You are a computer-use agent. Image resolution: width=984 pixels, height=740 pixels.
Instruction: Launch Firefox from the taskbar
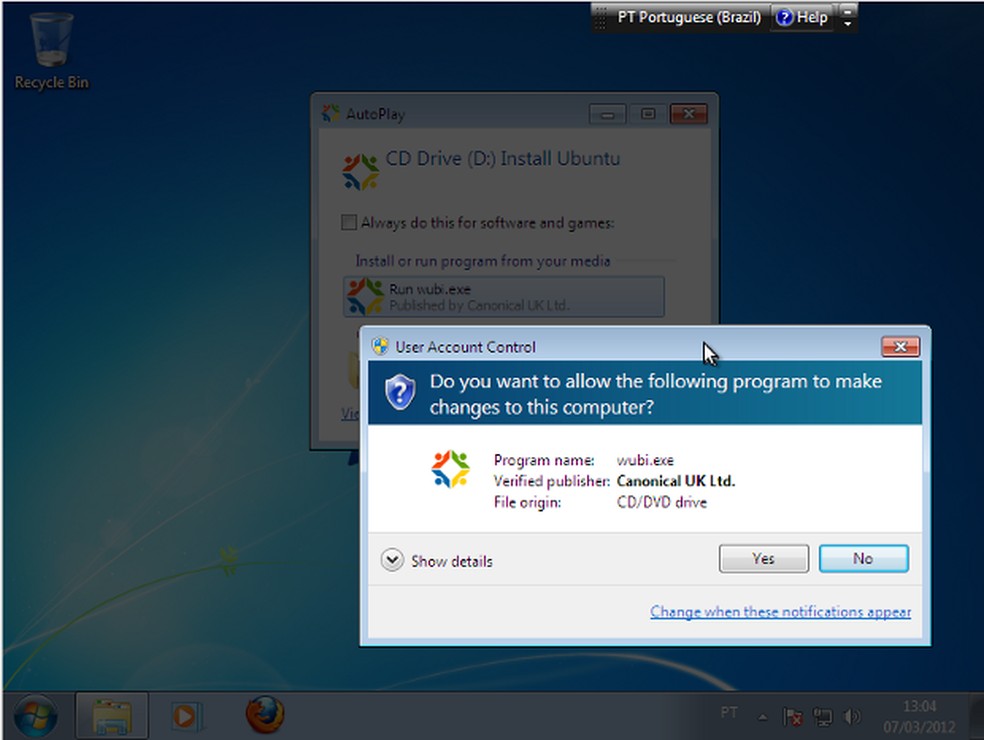pyautogui.click(x=264, y=715)
